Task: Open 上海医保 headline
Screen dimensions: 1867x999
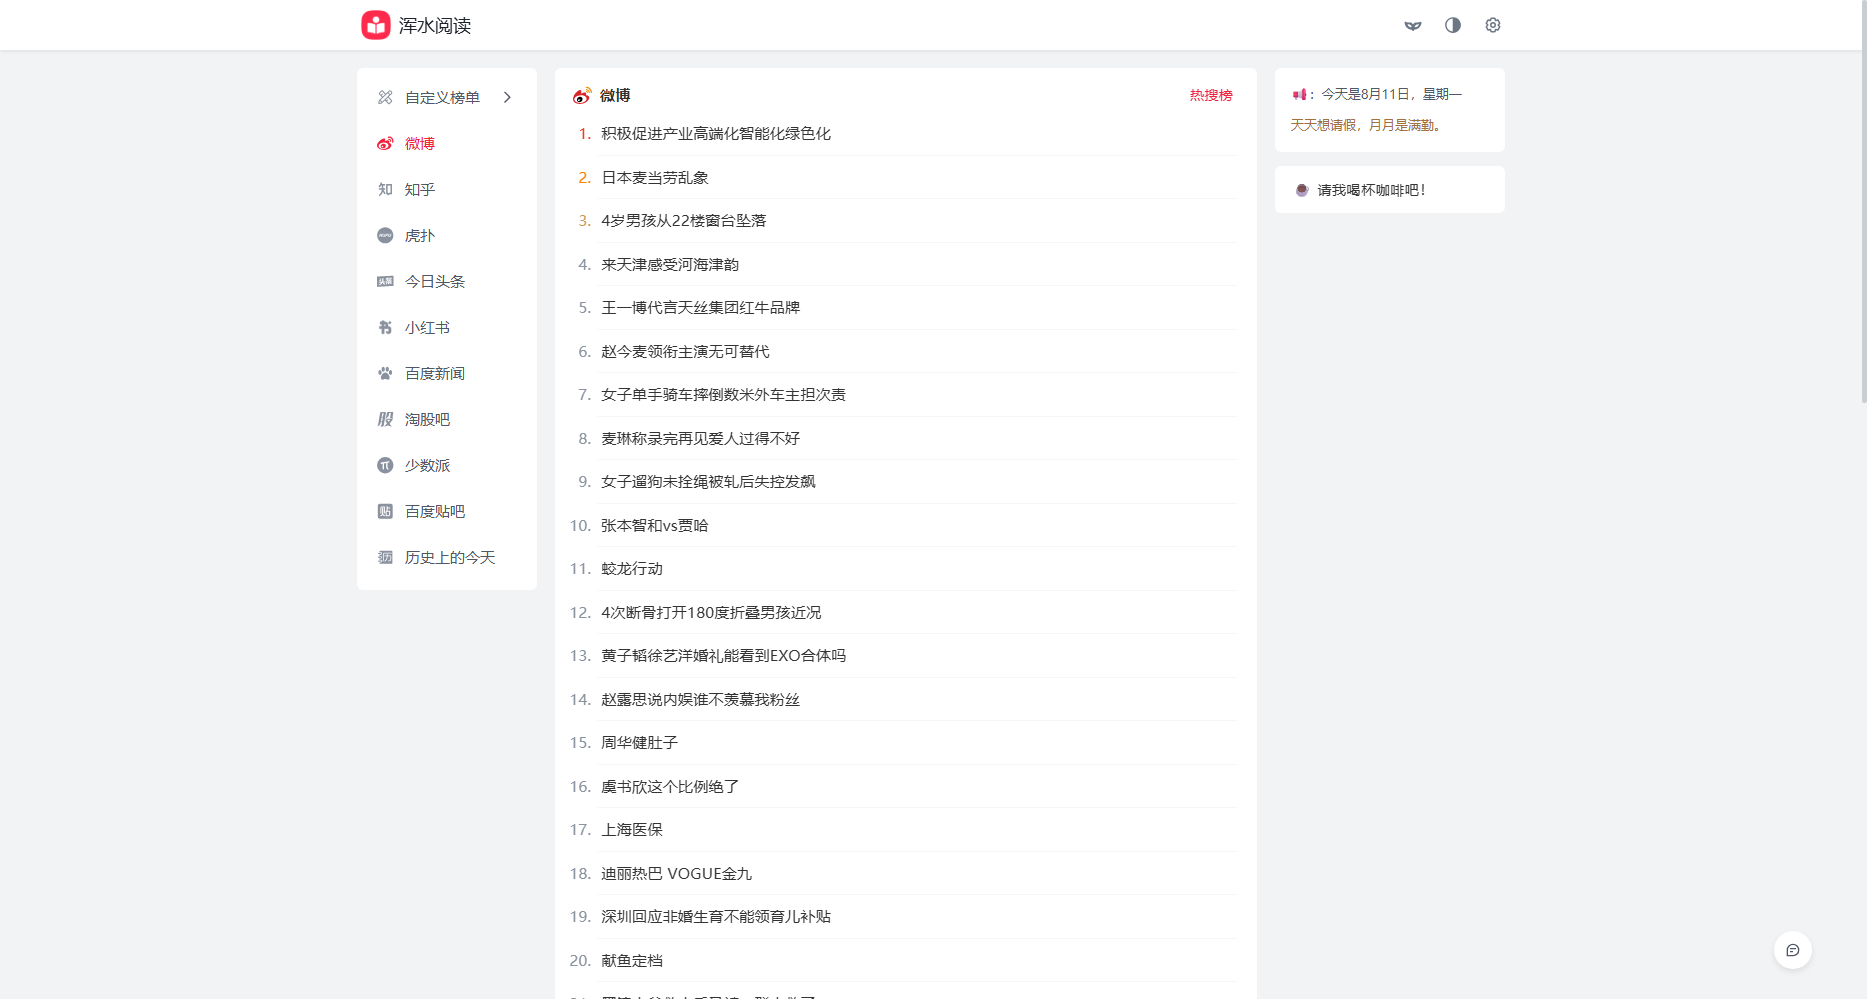Action: (x=632, y=829)
